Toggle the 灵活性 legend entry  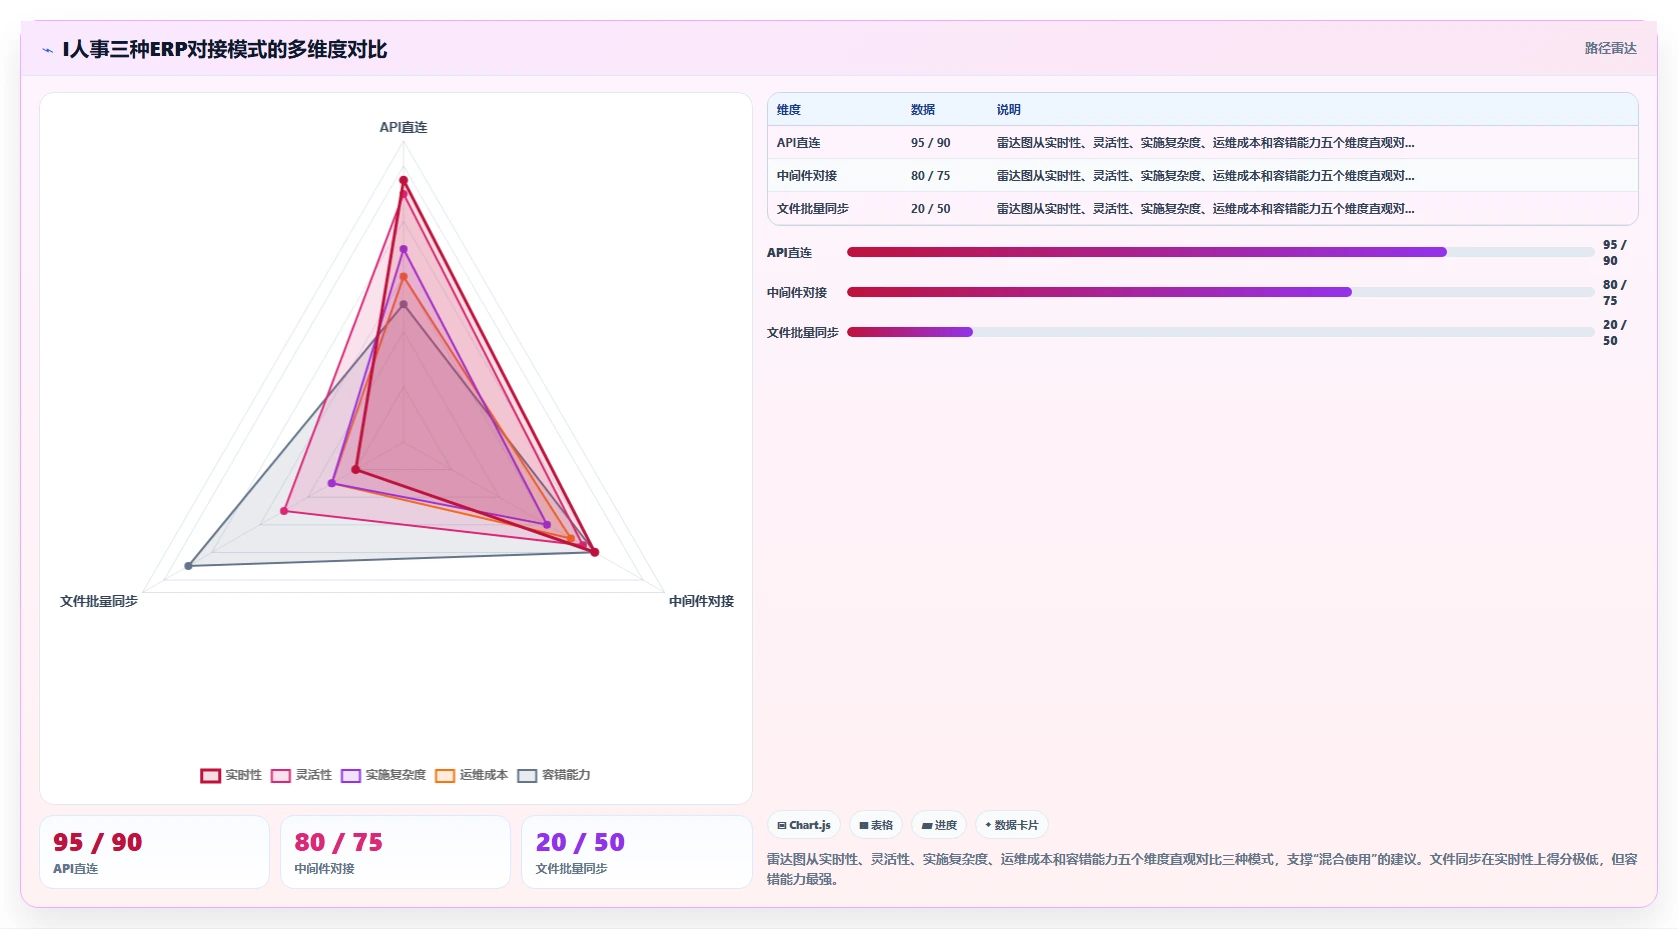coord(301,775)
